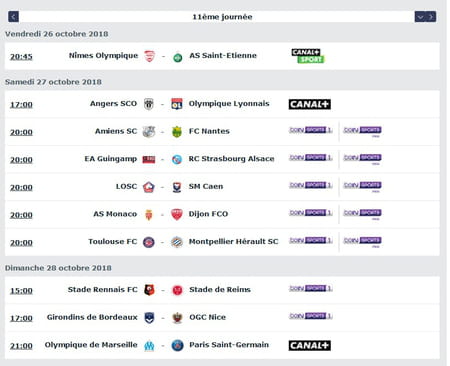
Task: Click the Stade Rennais FC crest
Action: pos(149,290)
